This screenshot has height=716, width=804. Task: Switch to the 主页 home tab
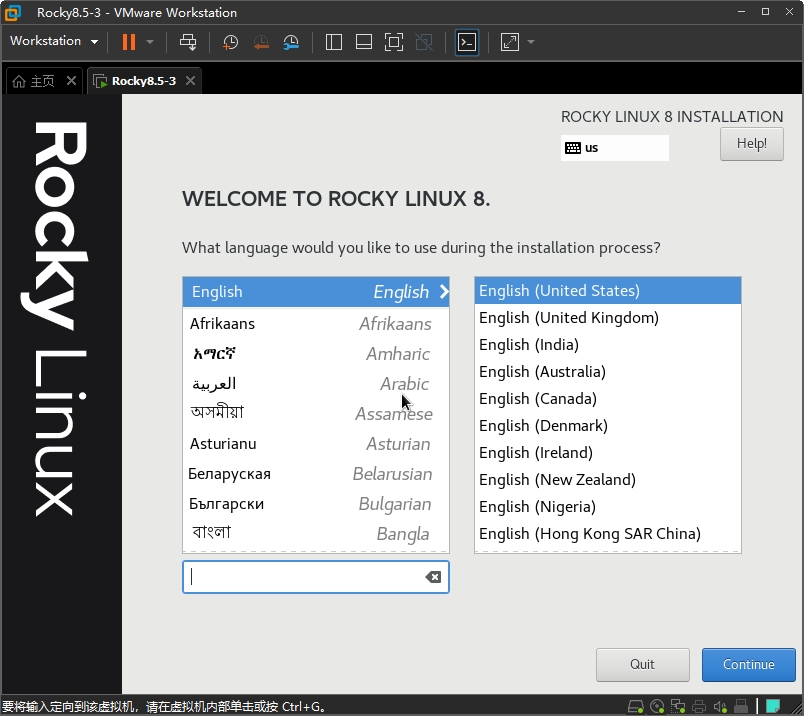[x=34, y=81]
